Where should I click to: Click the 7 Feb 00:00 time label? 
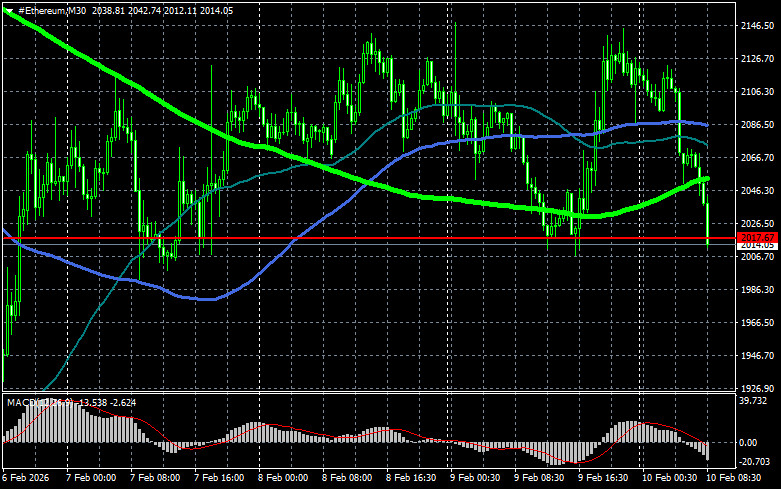click(91, 478)
